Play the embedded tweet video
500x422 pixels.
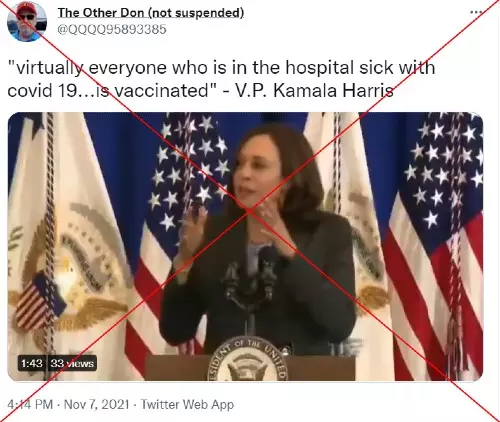(x=245, y=247)
